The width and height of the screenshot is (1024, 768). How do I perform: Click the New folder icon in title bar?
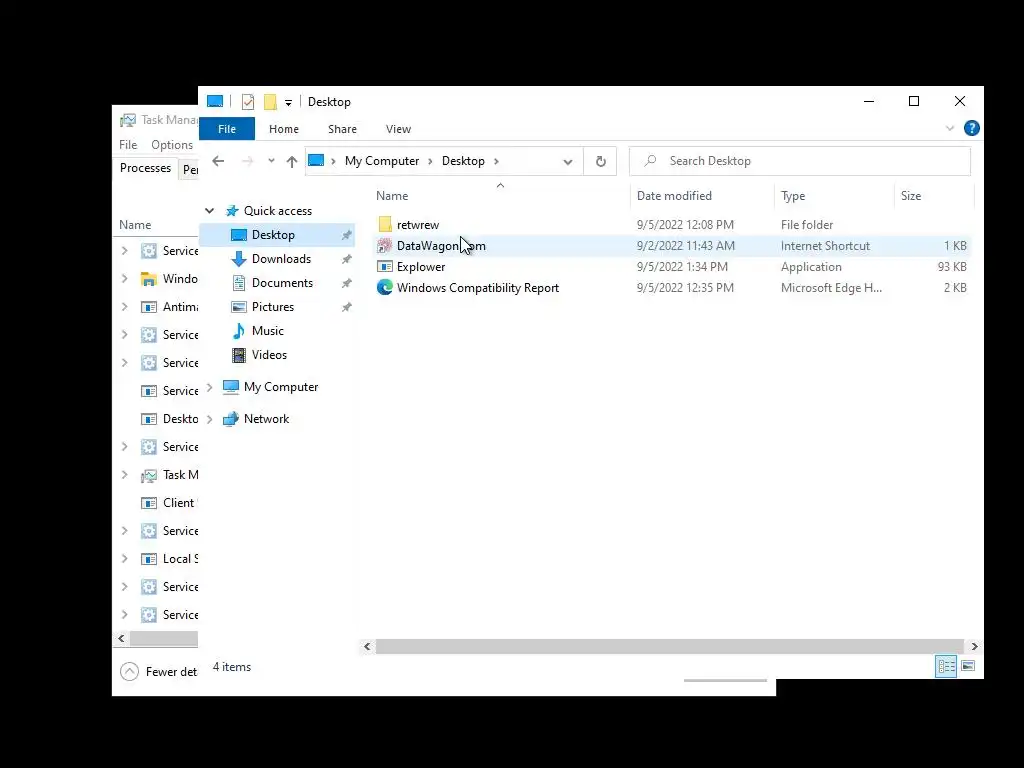tap(270, 102)
